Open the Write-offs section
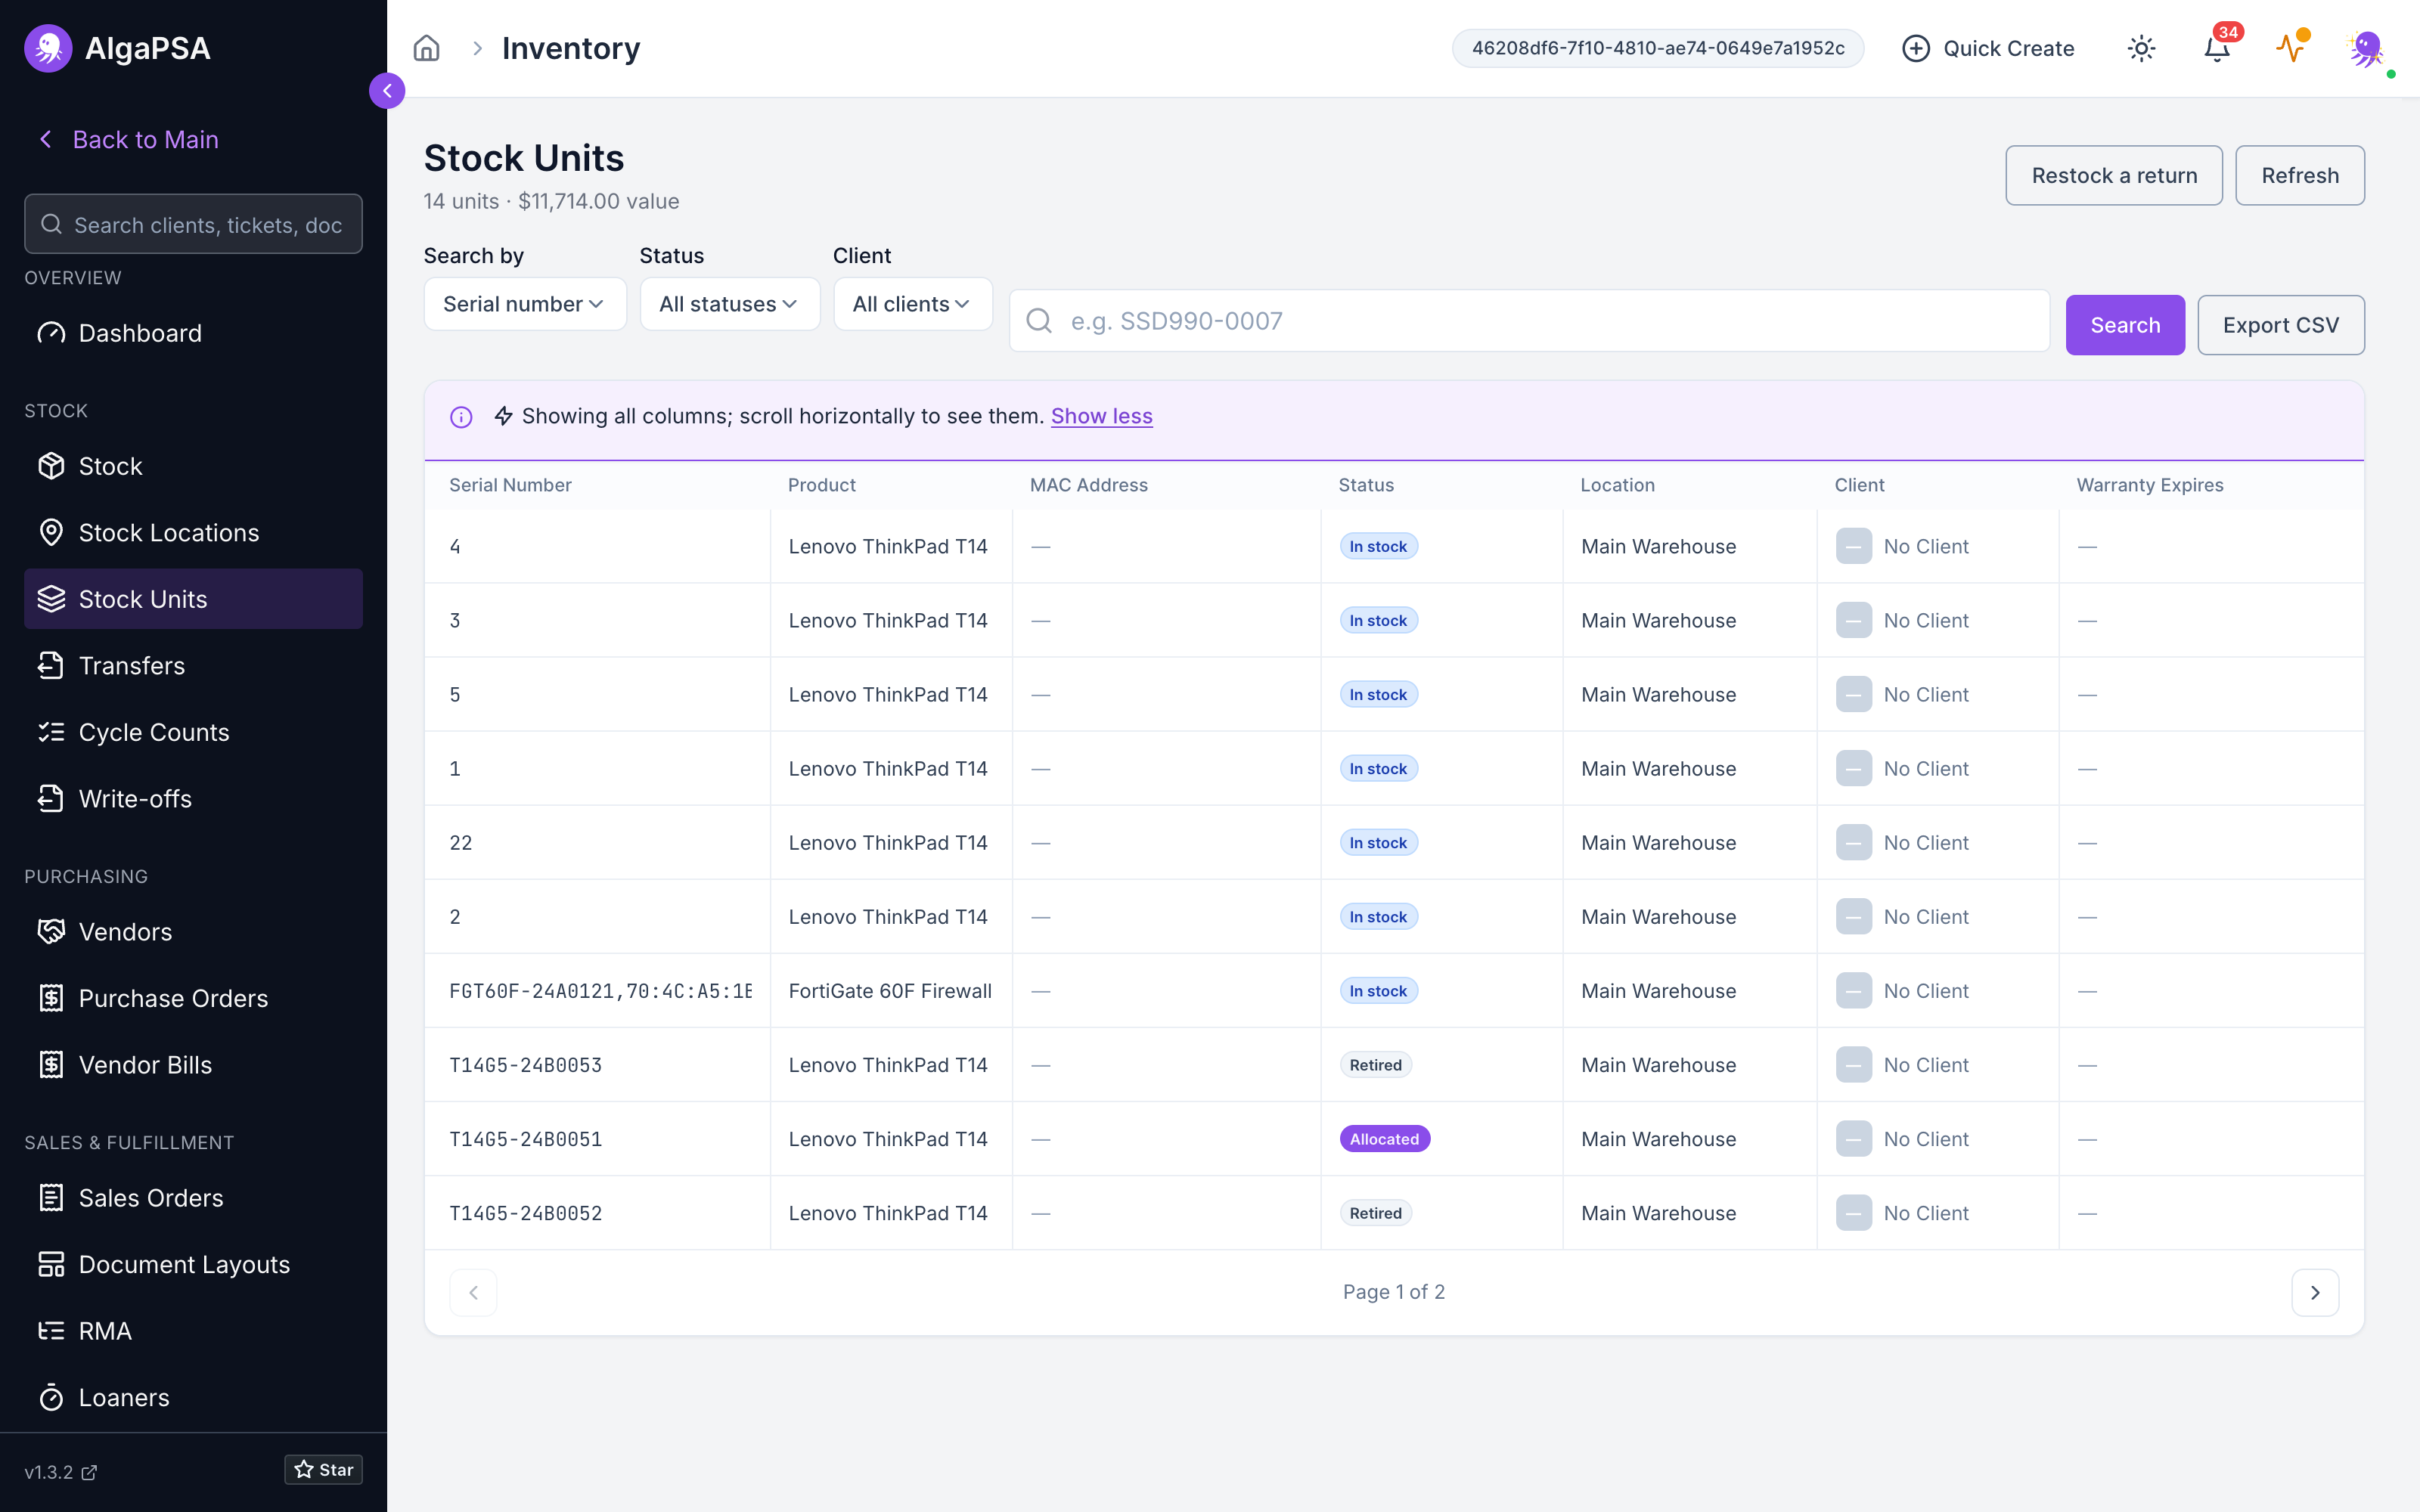Viewport: 2420px width, 1512px height. (x=193, y=799)
